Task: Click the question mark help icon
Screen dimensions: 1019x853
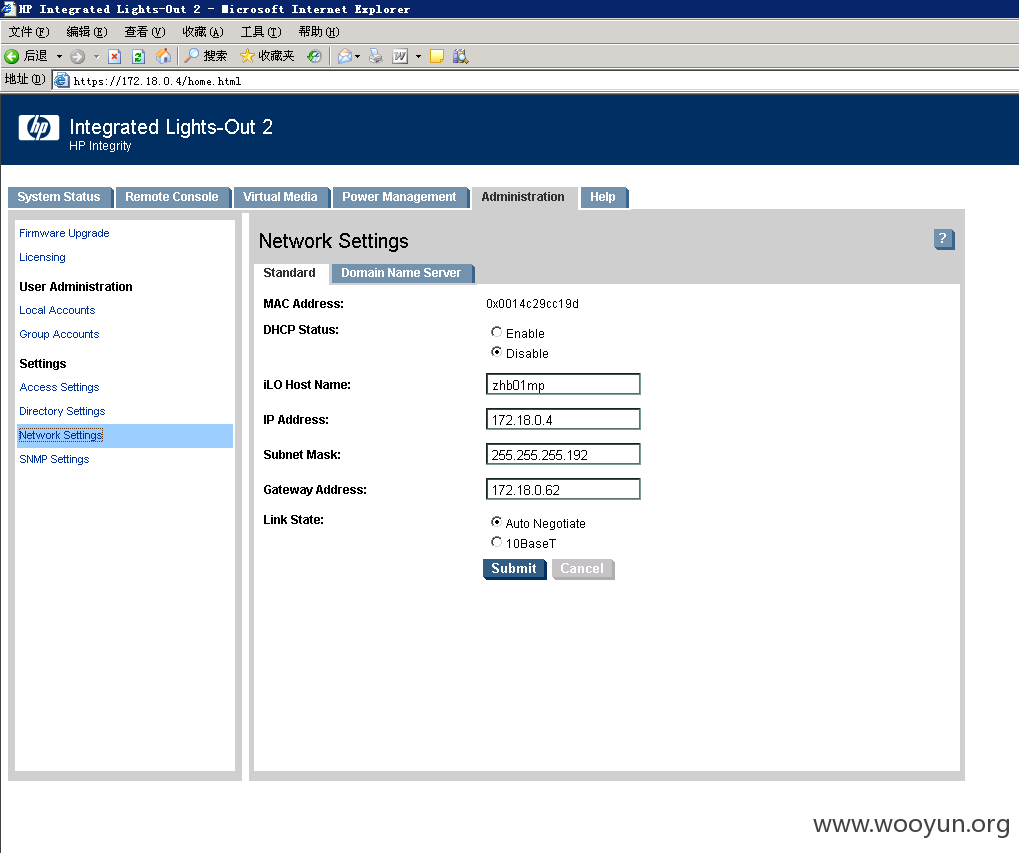Action: point(944,239)
